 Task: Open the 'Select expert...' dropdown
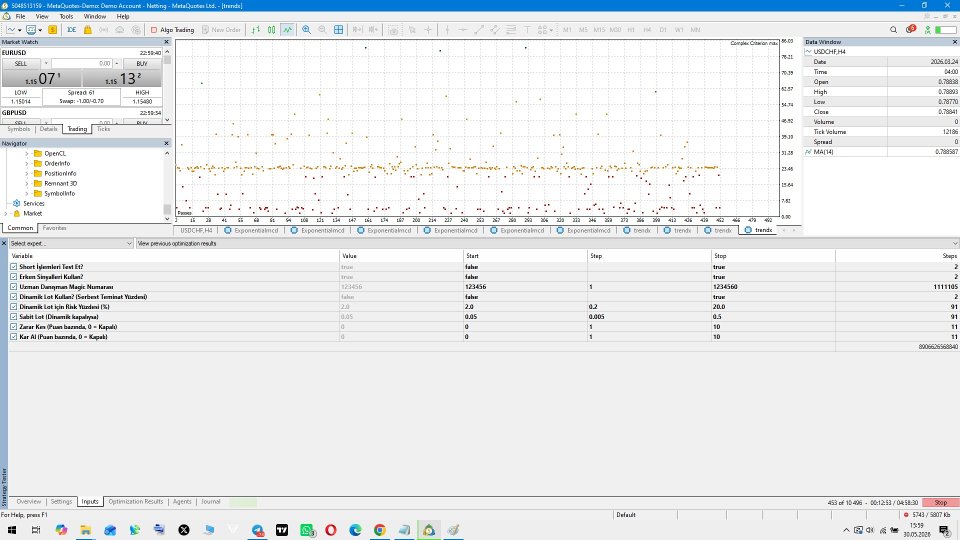tap(71, 243)
